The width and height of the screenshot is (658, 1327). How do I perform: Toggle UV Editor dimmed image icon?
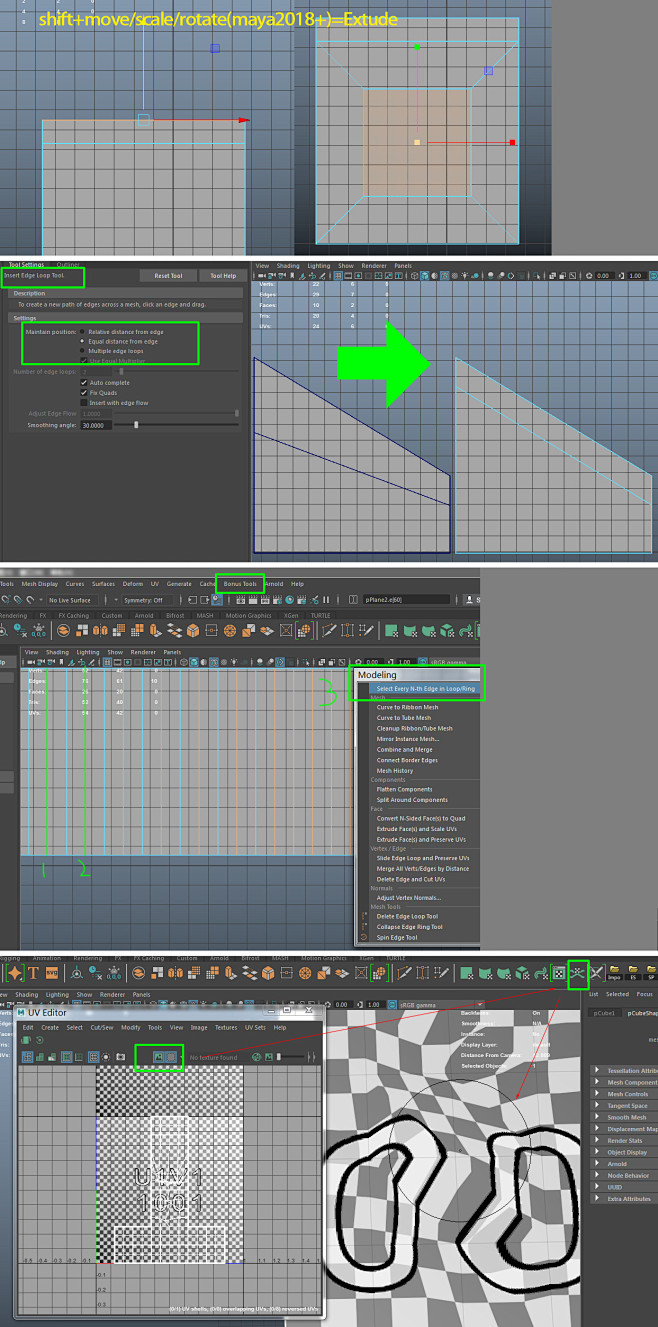click(x=171, y=1056)
